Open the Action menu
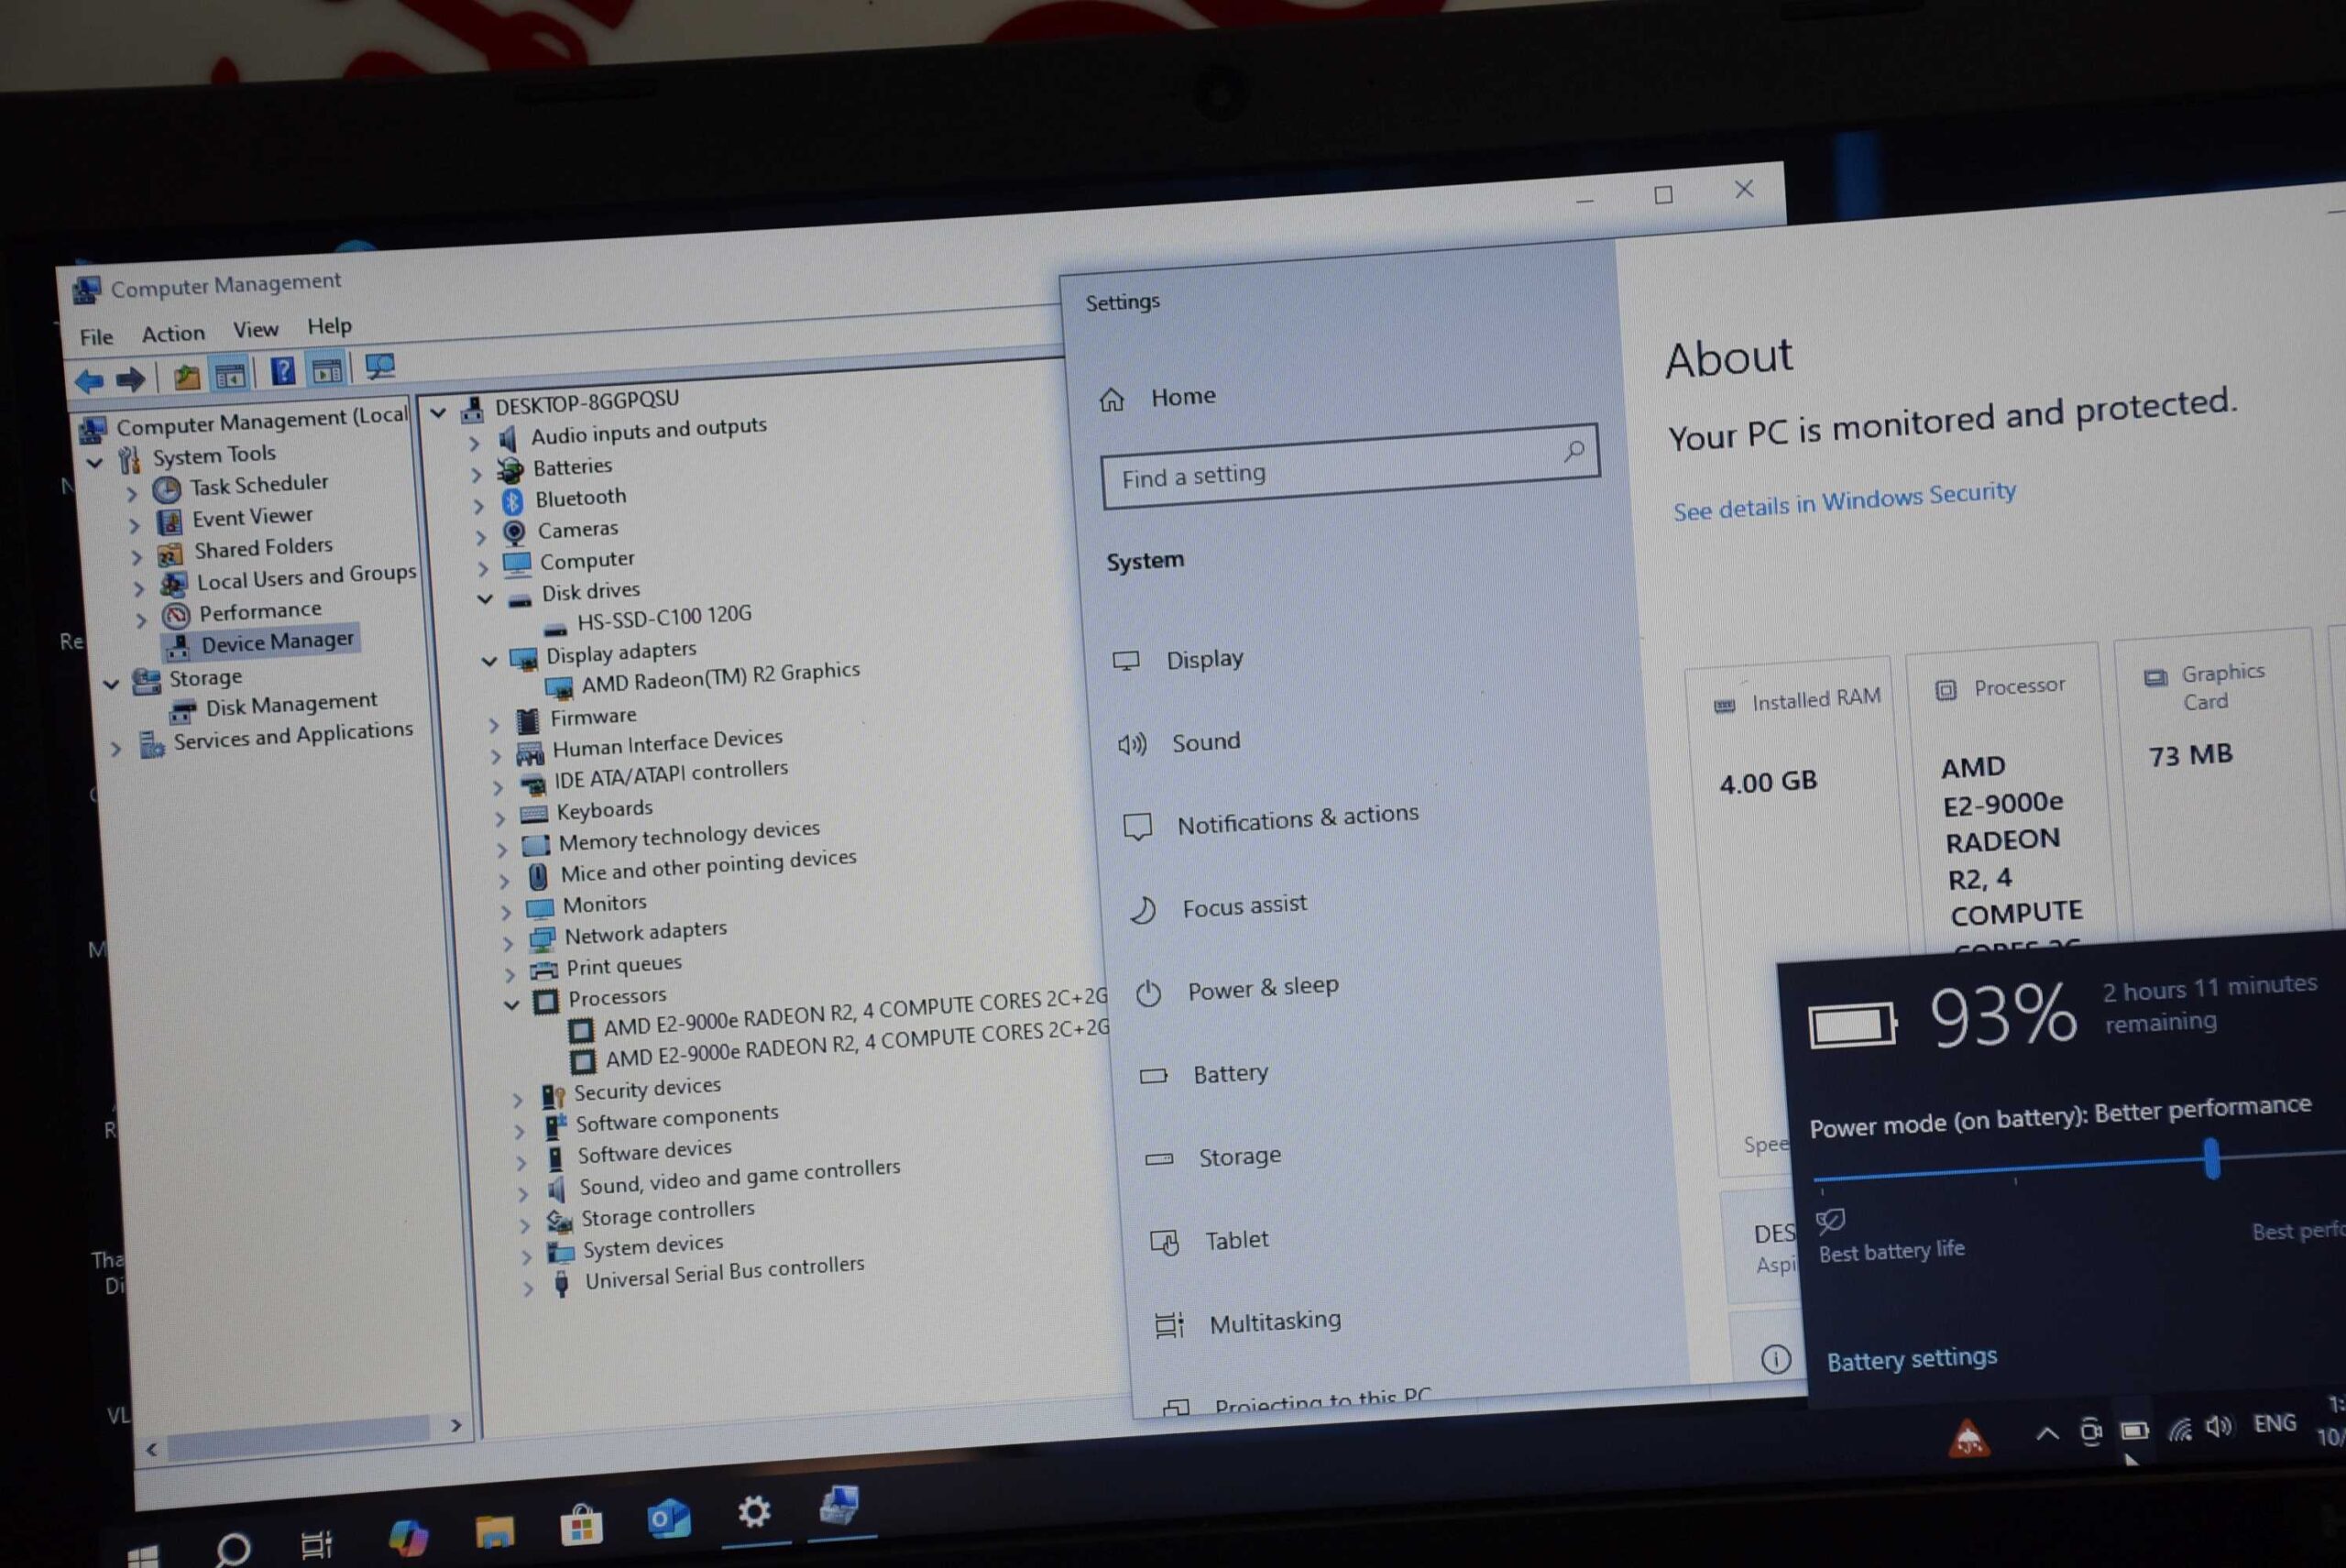This screenshot has height=1568, width=2346. pyautogui.click(x=172, y=334)
